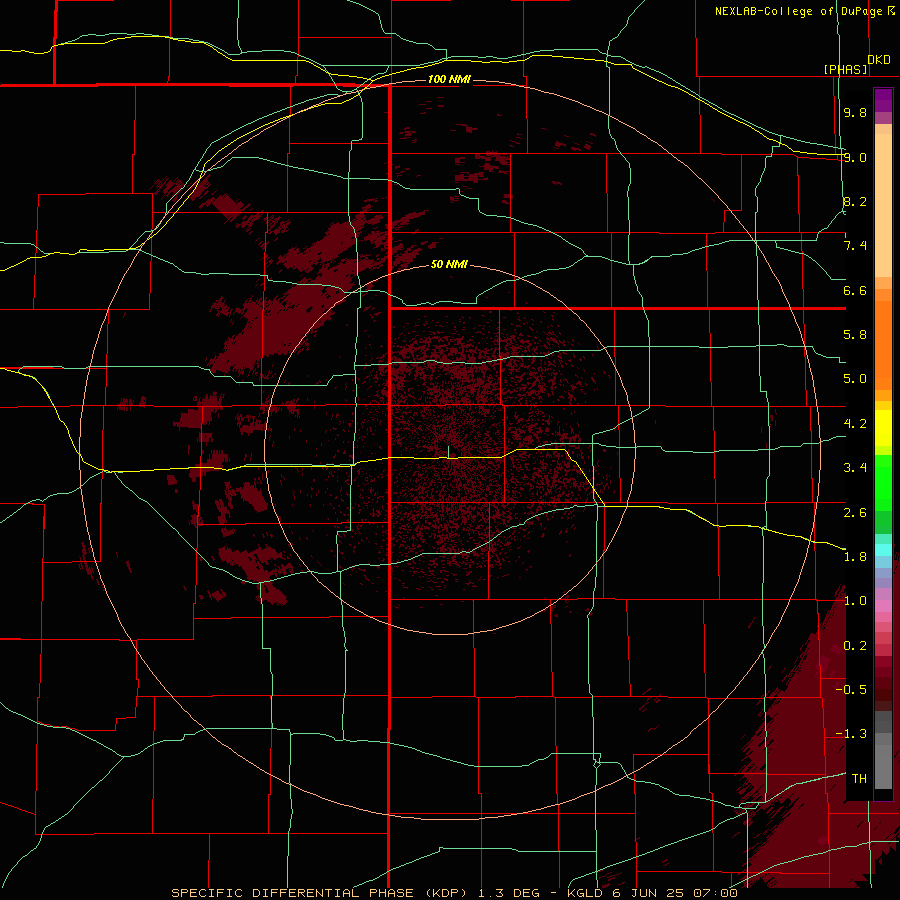
Task: Click the radar product caption at the bottom
Action: 454,893
